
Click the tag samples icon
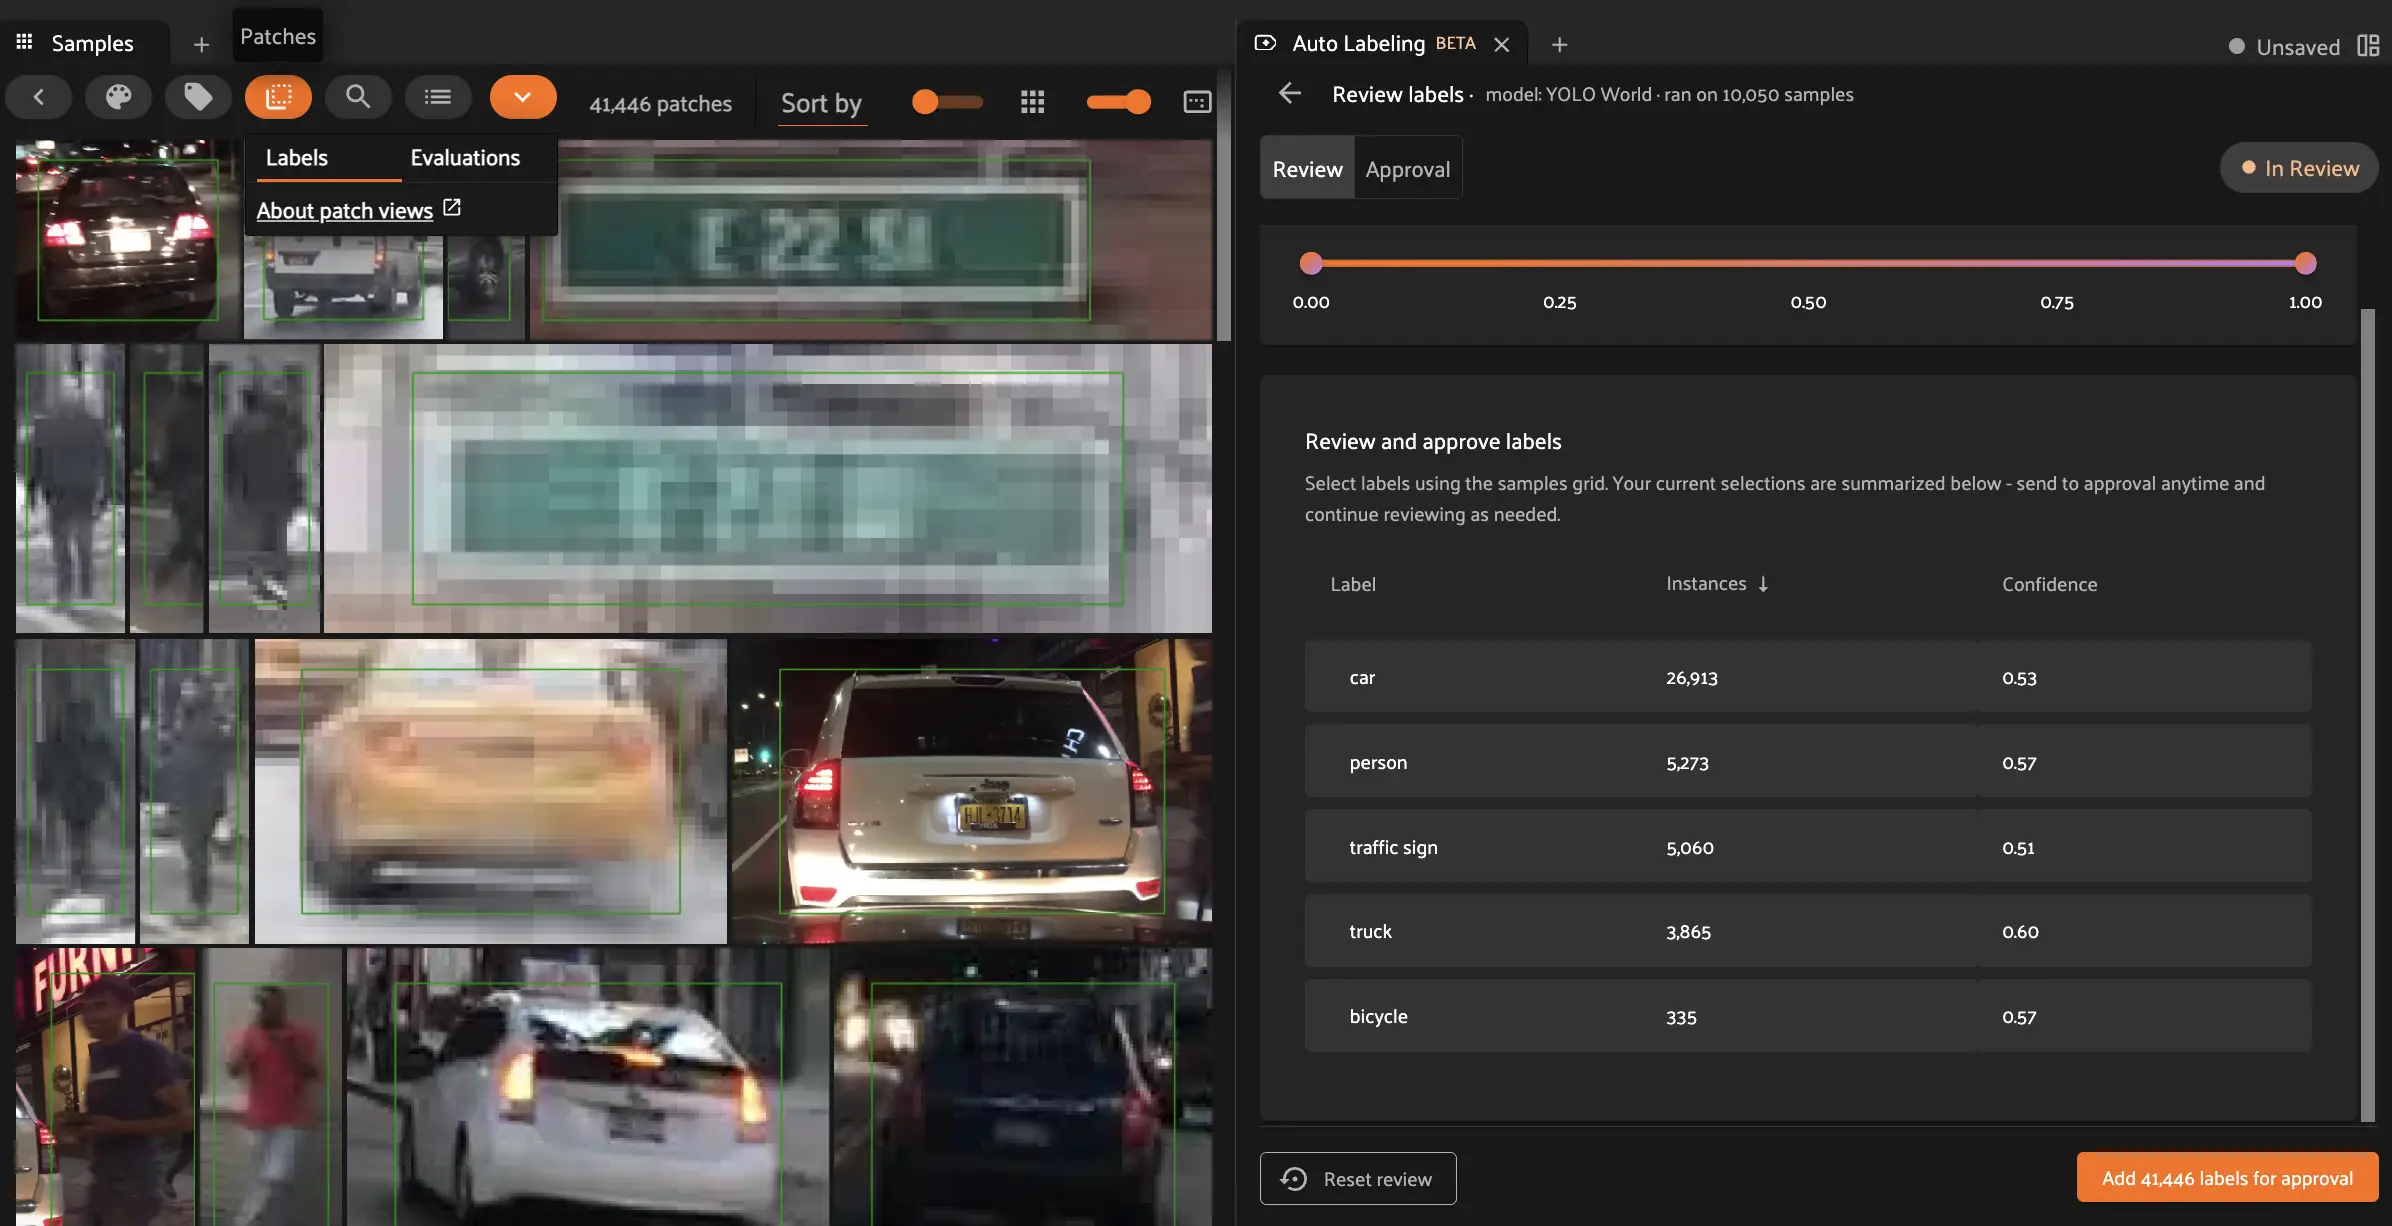point(198,97)
